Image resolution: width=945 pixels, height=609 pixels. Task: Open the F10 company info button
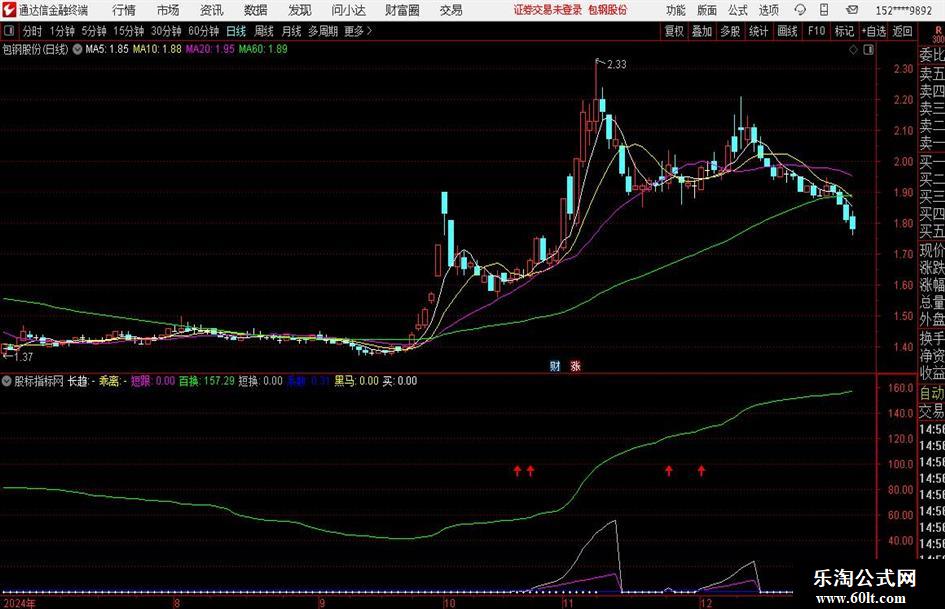(x=816, y=31)
